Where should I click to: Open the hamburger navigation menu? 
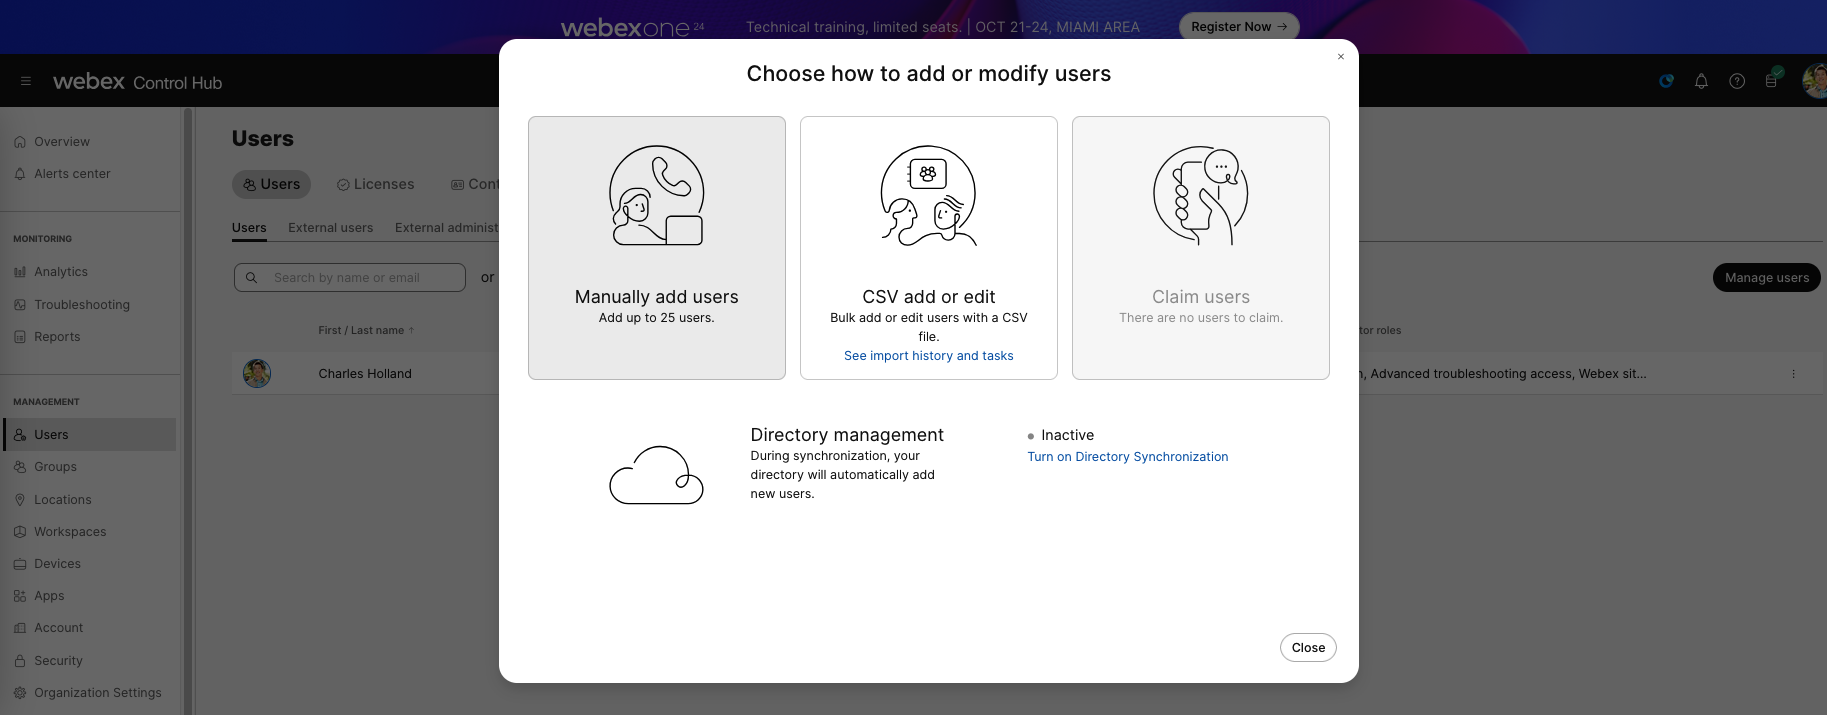click(26, 82)
